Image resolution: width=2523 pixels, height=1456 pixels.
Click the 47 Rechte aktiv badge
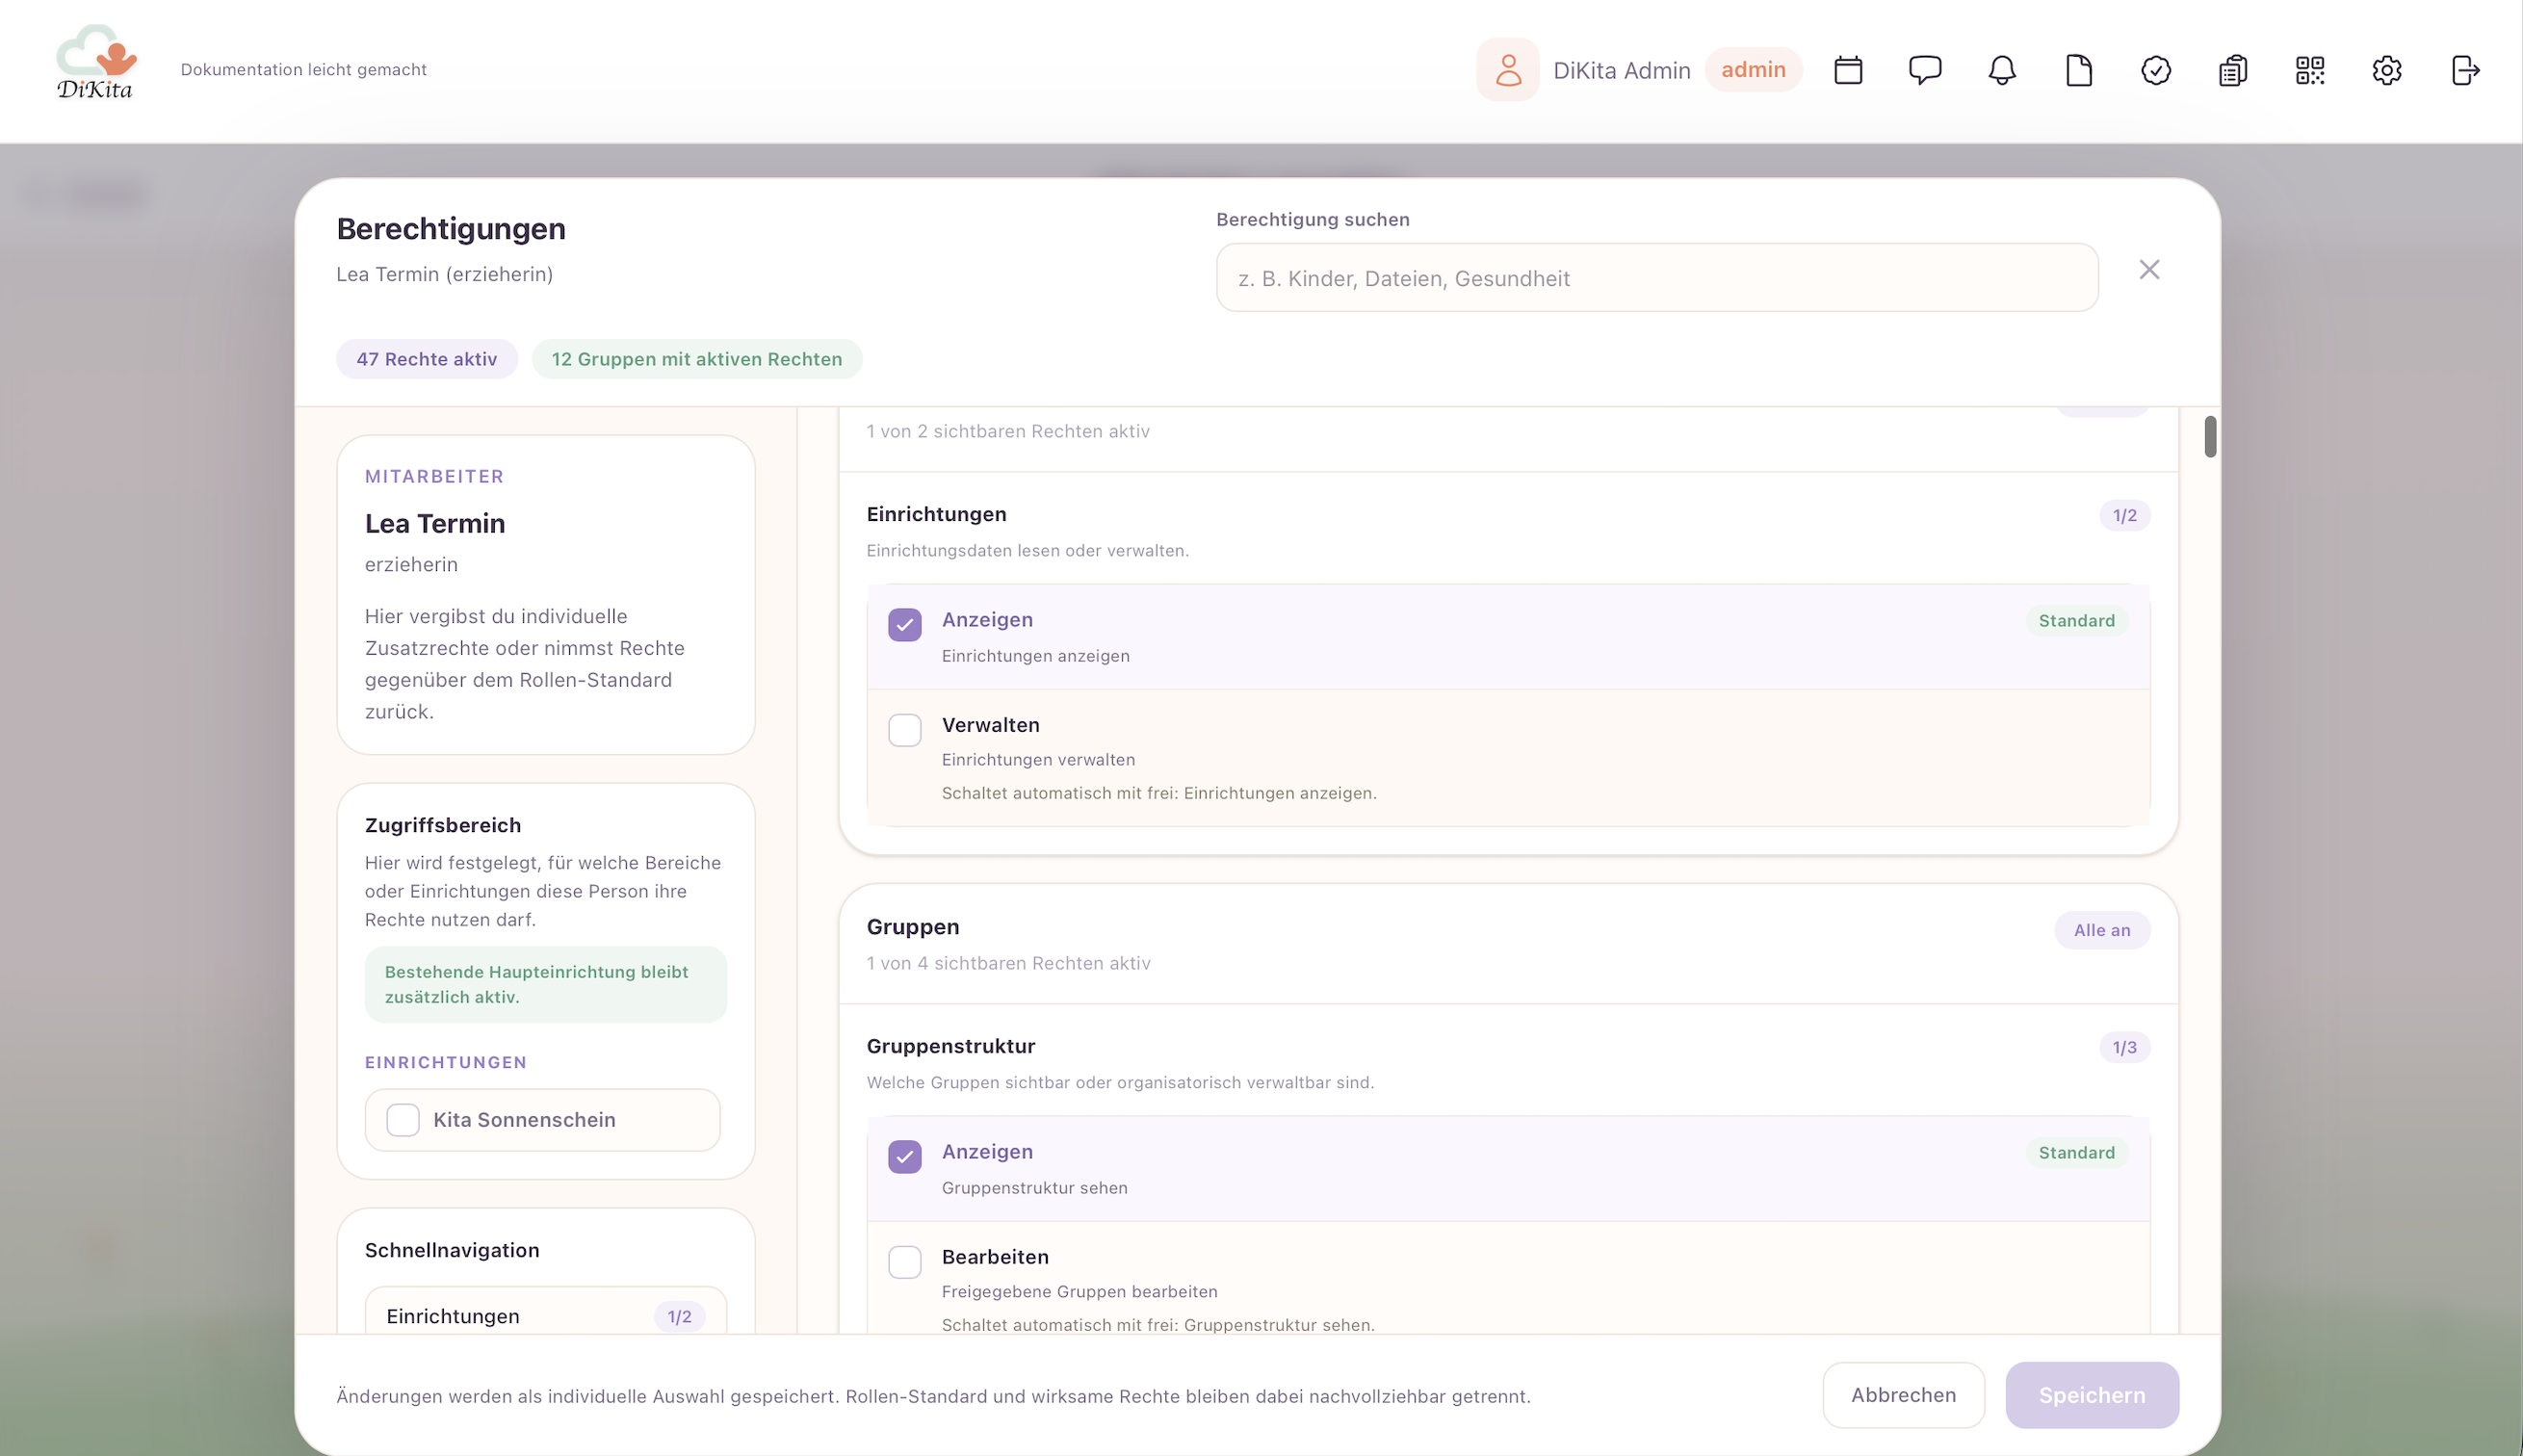[x=427, y=359]
